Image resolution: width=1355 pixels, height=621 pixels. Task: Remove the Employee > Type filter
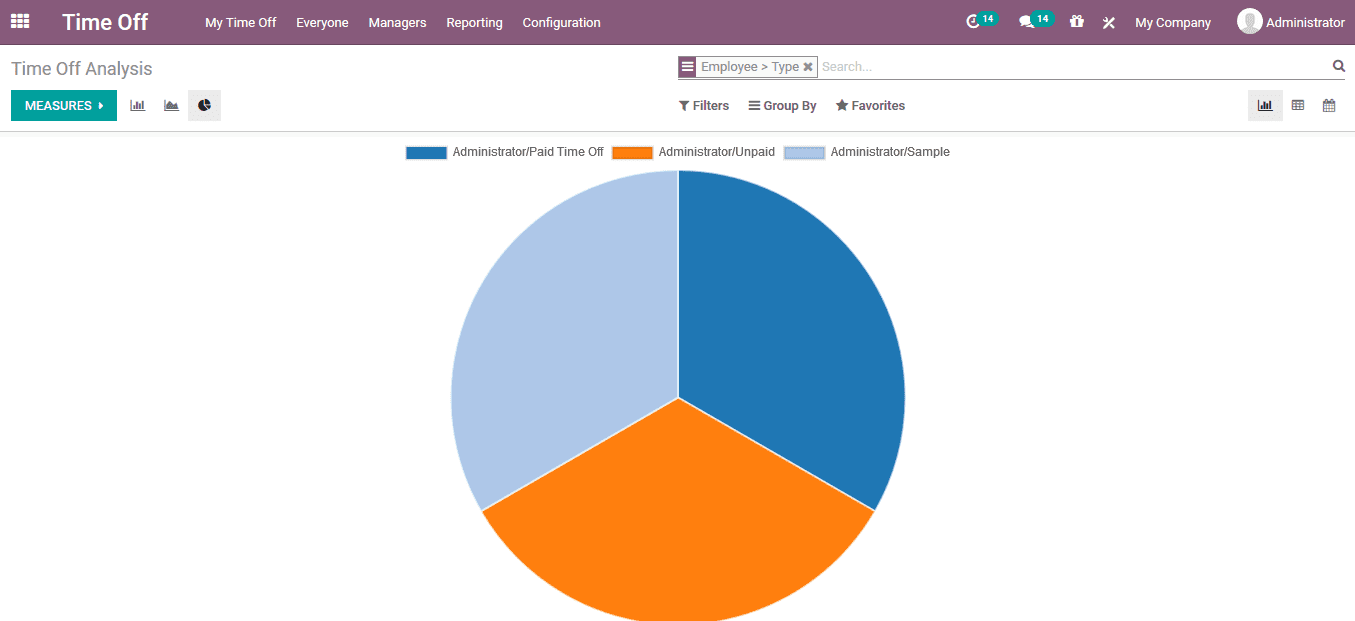(x=808, y=66)
